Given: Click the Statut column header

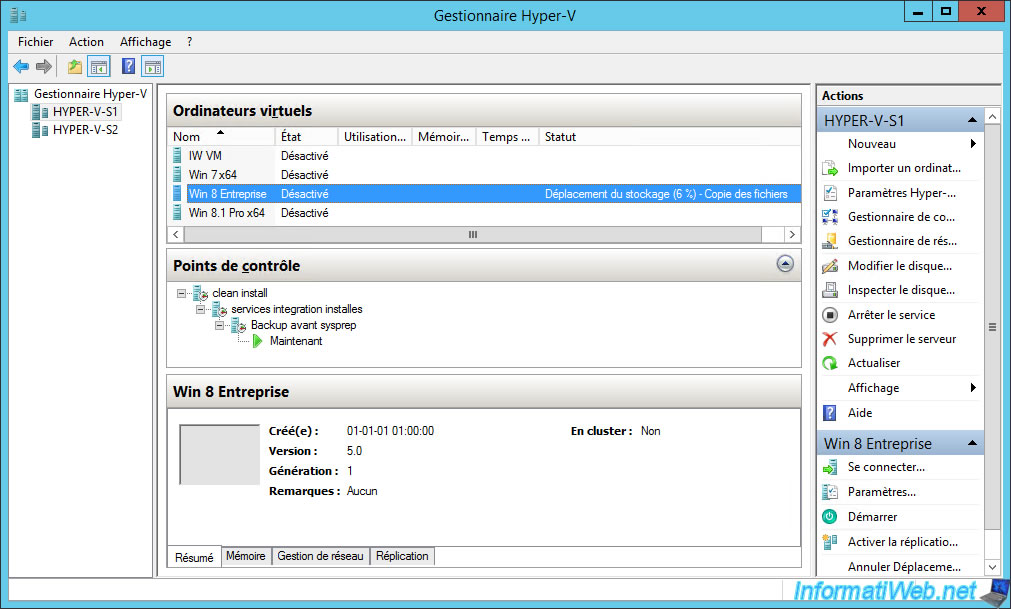Looking at the screenshot, I should [x=669, y=137].
